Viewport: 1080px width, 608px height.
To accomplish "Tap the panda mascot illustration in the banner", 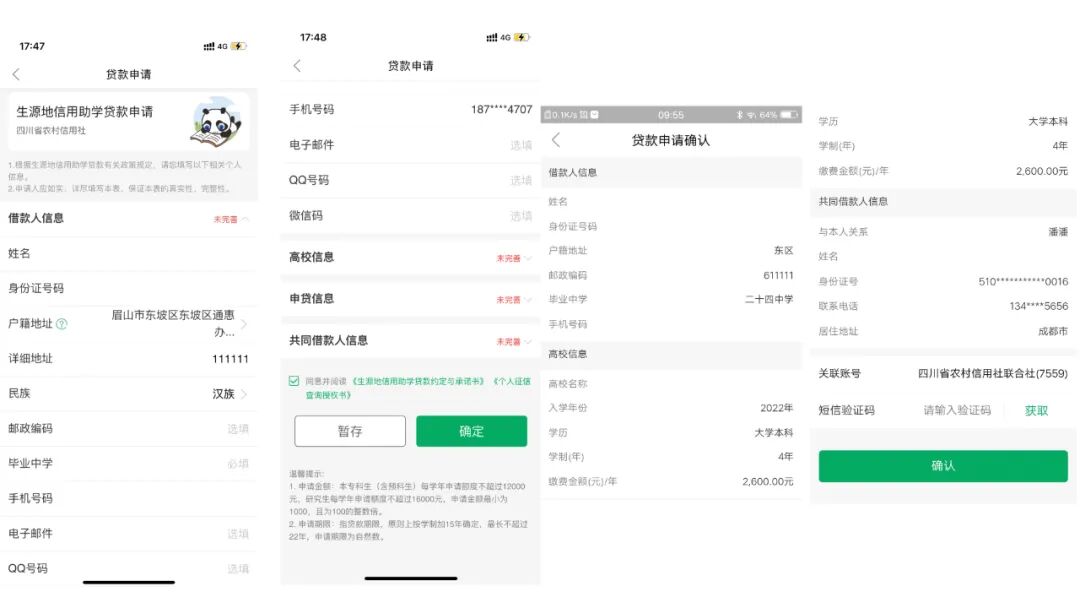I will [x=215, y=127].
